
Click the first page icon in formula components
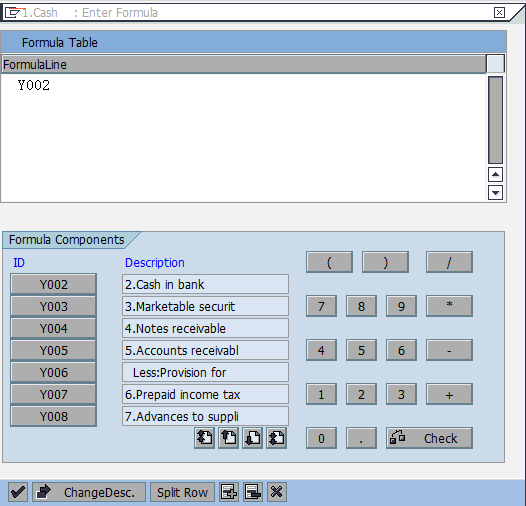(x=204, y=438)
